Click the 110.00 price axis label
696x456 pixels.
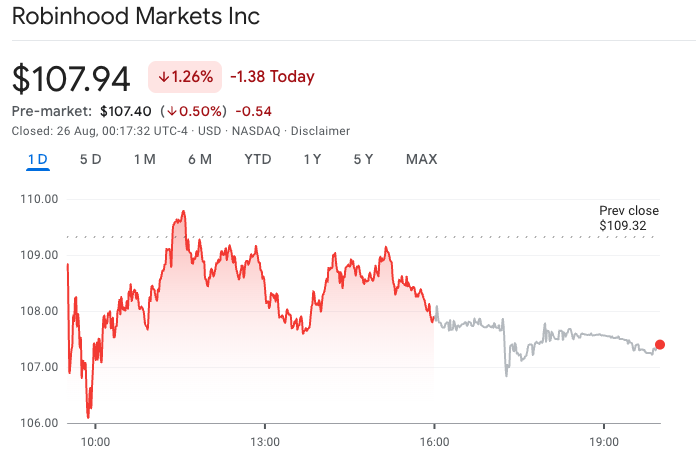(x=40, y=199)
